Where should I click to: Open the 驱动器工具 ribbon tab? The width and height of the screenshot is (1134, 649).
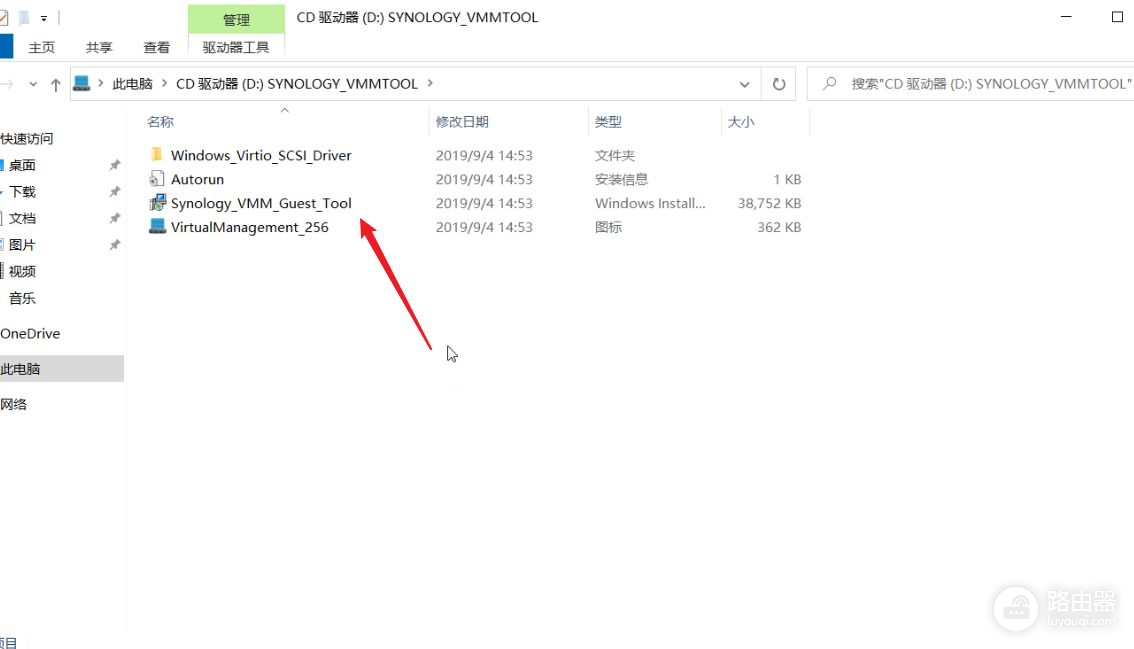point(236,47)
